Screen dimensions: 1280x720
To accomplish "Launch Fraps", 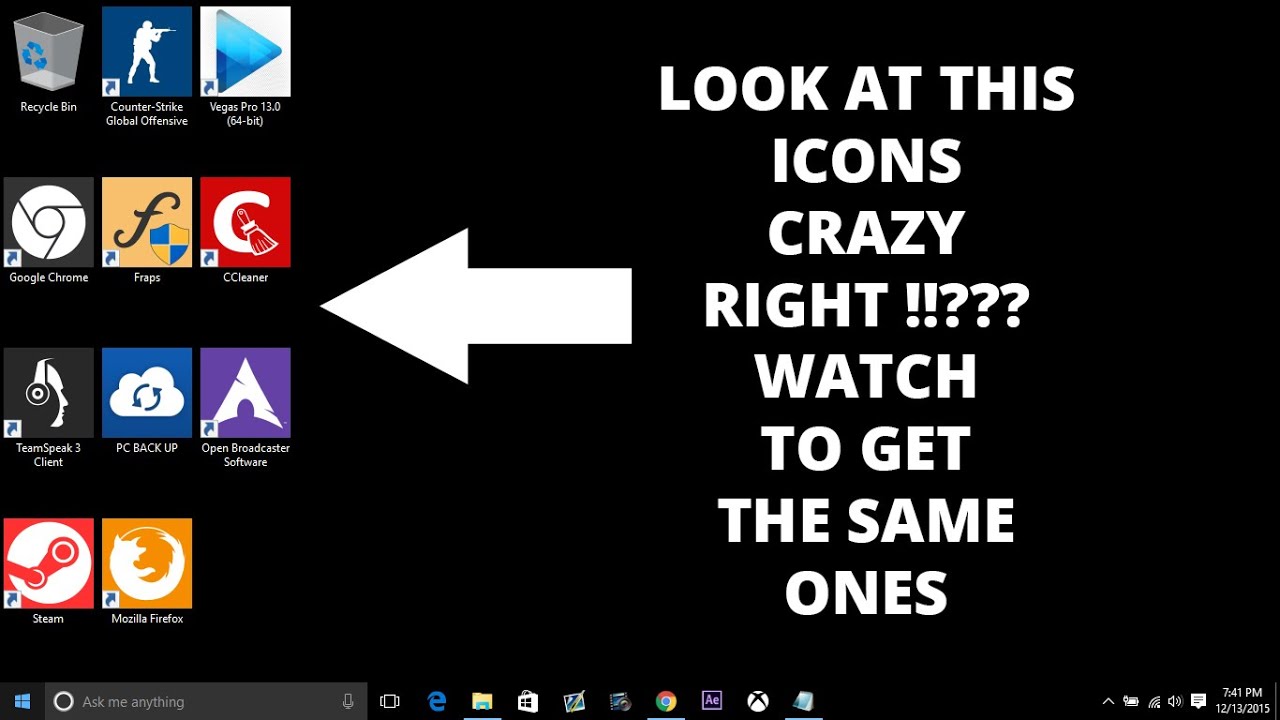I will tap(147, 221).
